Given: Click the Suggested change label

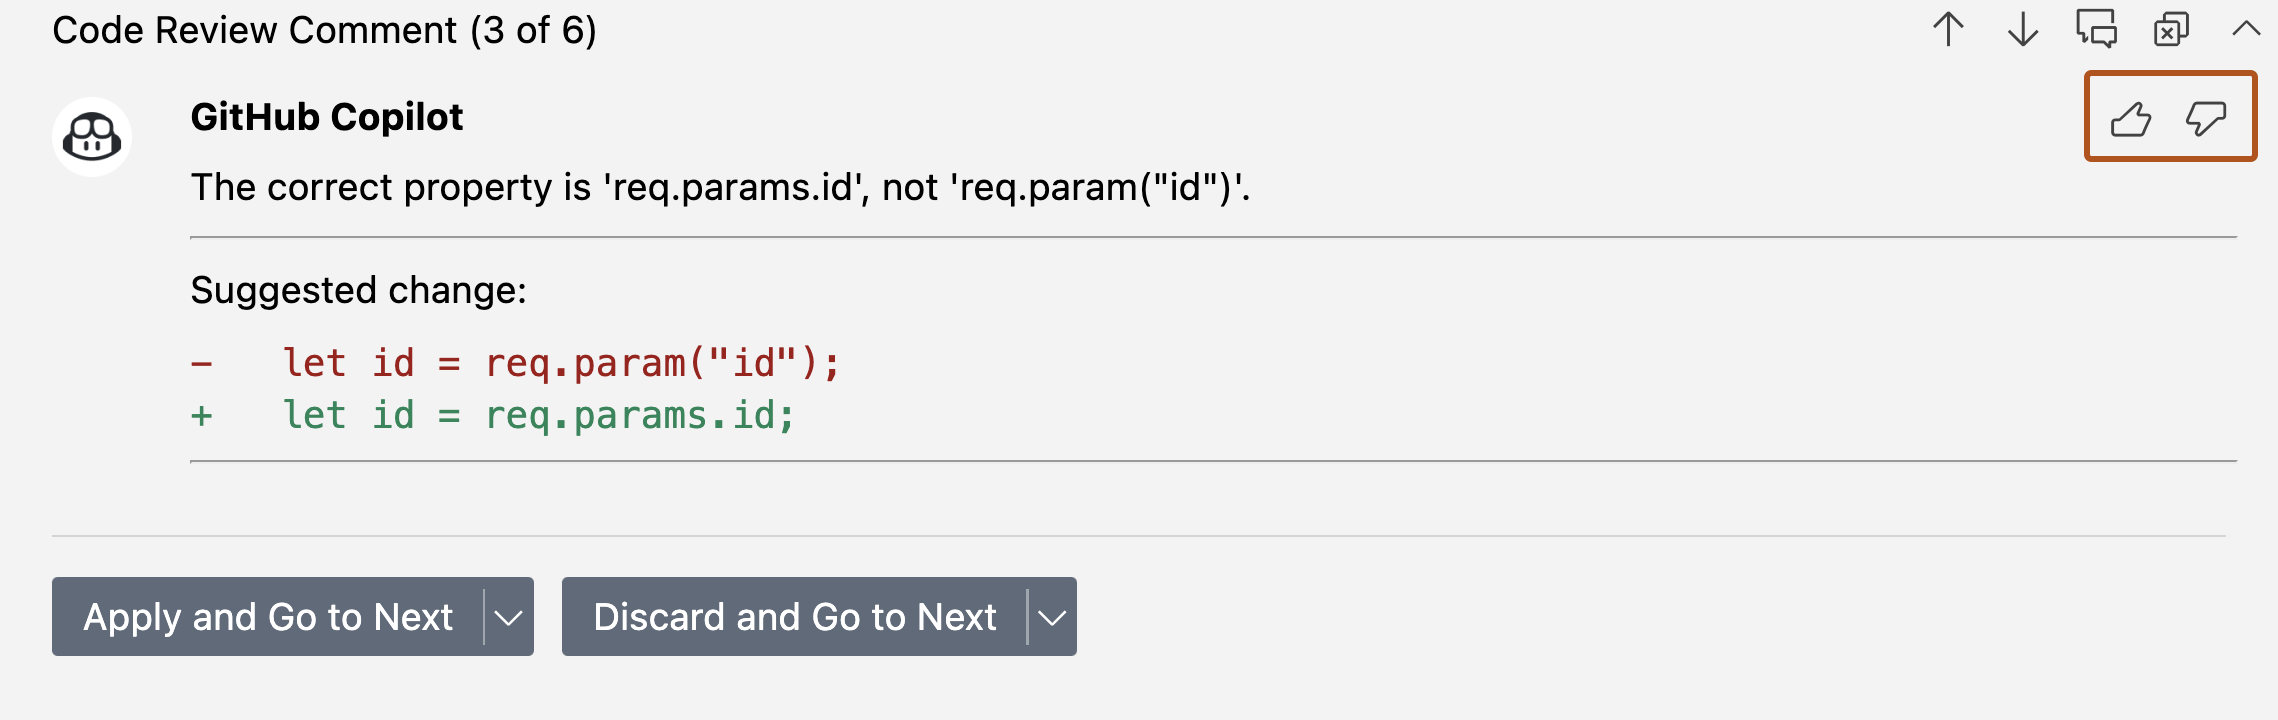Looking at the screenshot, I should tap(358, 291).
